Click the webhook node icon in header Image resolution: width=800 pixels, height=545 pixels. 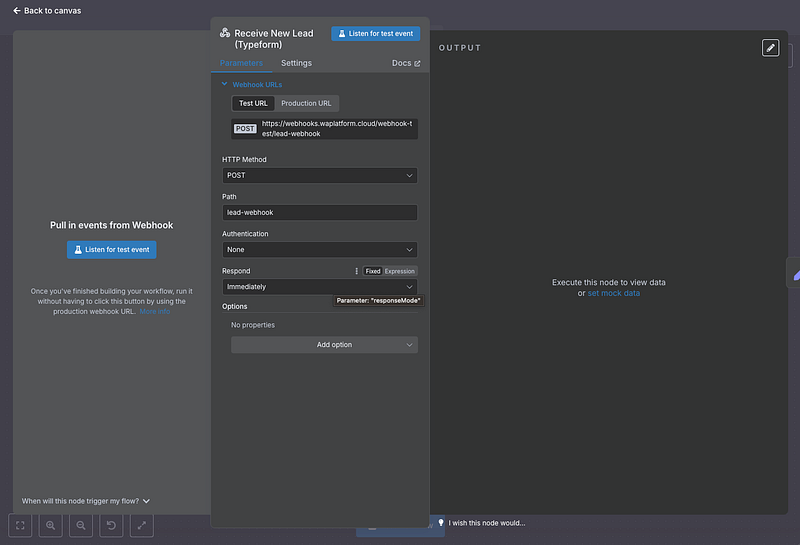224,33
